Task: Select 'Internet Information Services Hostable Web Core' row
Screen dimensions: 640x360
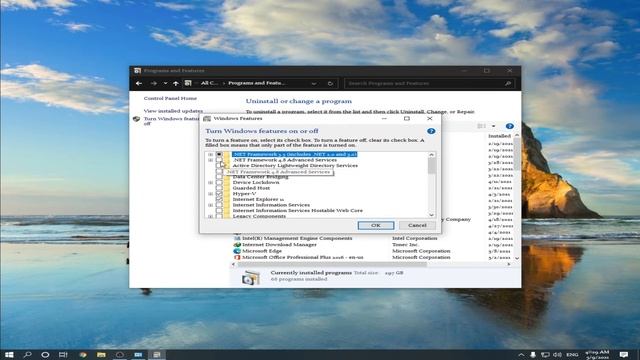Action: [298, 211]
